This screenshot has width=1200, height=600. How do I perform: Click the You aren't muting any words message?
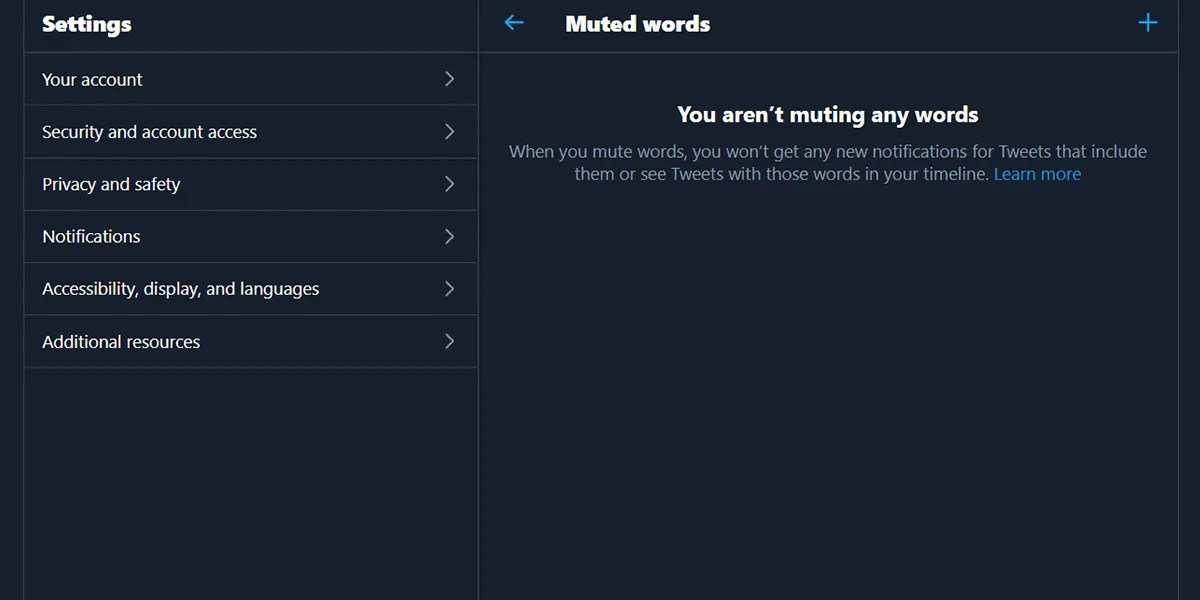tap(827, 114)
